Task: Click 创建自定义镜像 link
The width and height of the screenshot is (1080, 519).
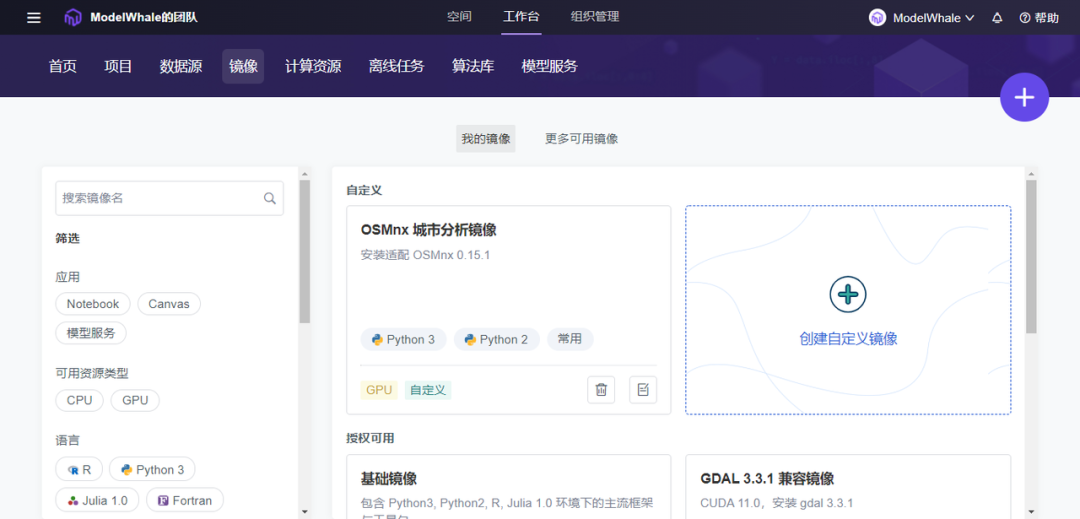Action: [848, 339]
